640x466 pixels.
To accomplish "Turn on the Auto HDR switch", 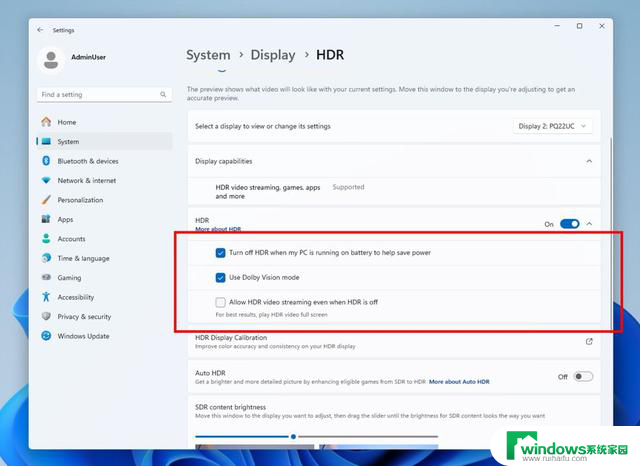I will [583, 376].
